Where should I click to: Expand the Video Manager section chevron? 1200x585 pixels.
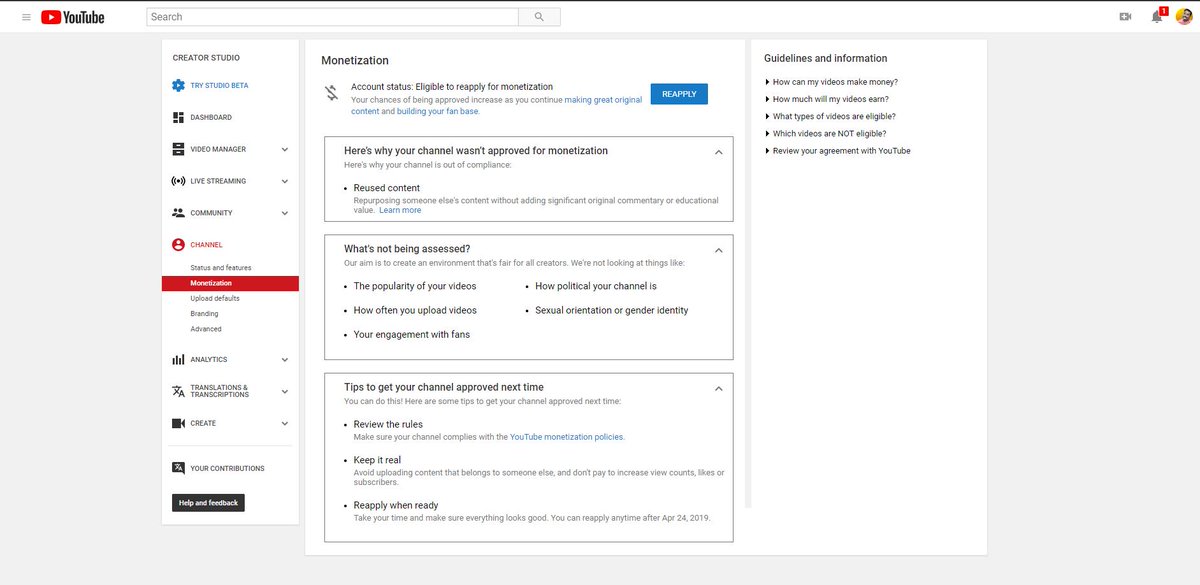[285, 150]
